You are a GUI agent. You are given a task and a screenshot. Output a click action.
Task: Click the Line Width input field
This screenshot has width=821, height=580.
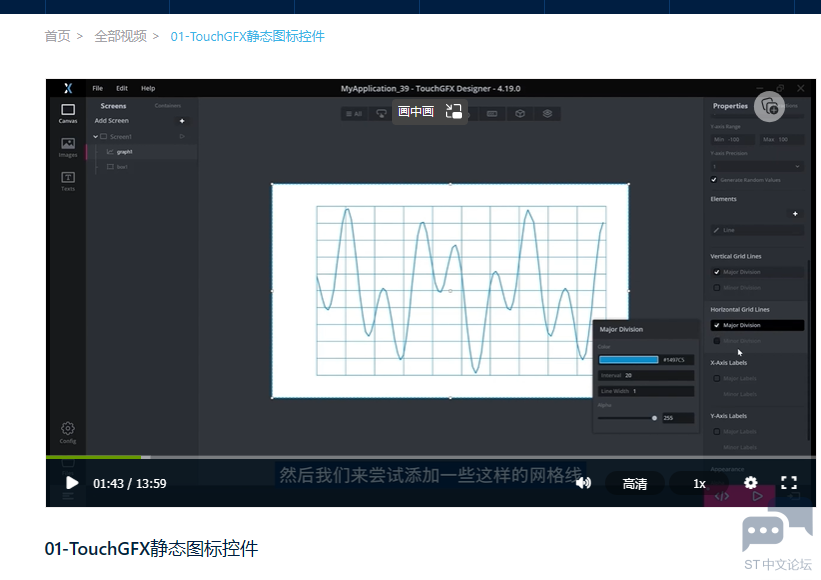point(646,391)
